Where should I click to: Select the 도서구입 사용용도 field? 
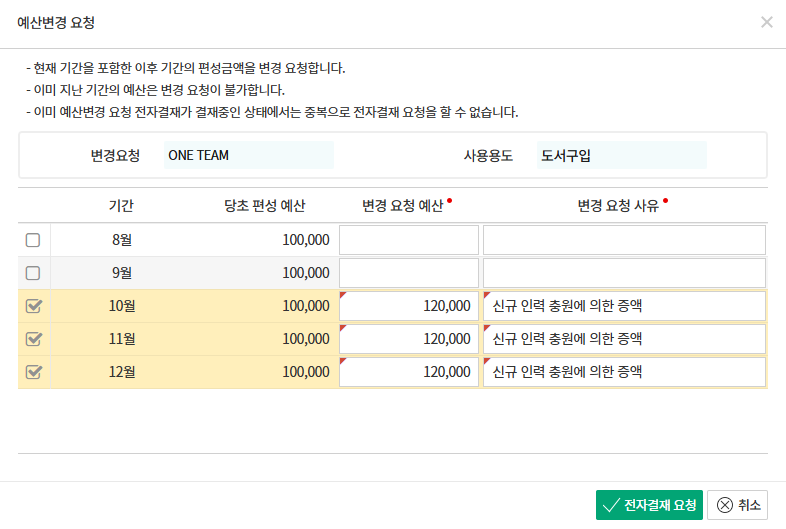click(620, 155)
